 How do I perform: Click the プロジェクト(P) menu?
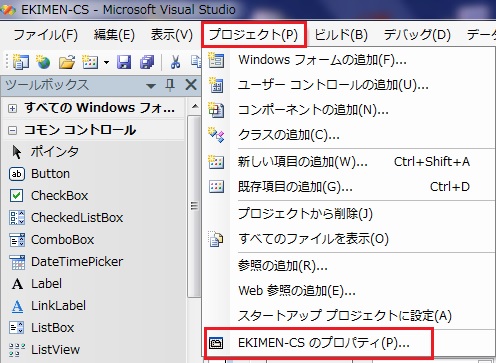(x=253, y=35)
